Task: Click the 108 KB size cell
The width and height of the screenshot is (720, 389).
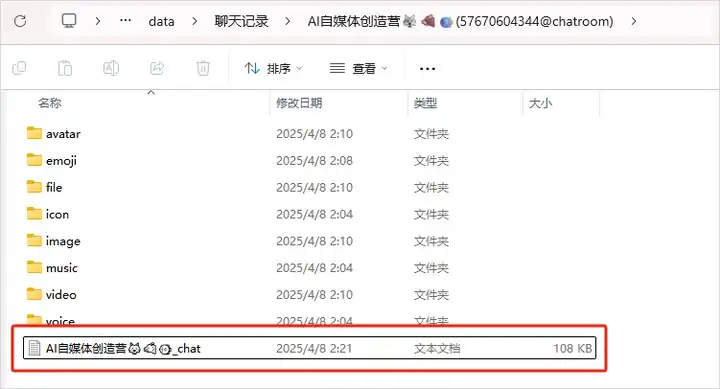Action: pos(573,349)
